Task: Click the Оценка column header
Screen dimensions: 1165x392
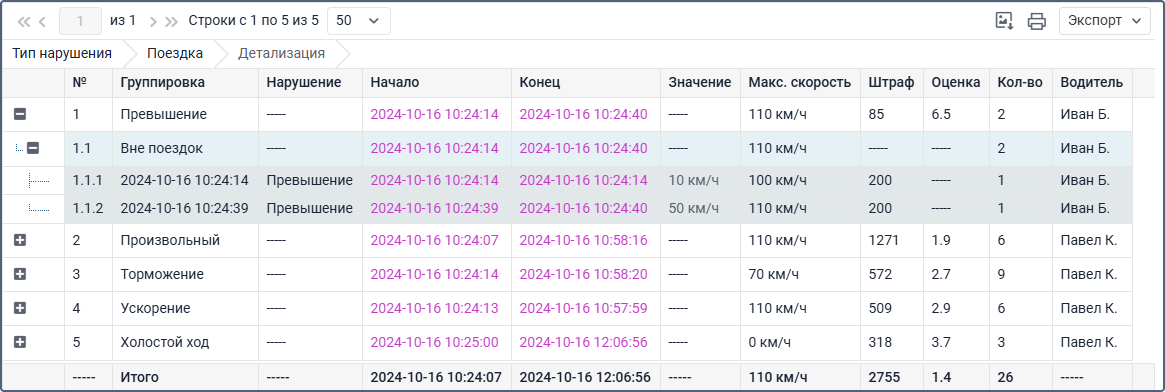Action: click(955, 82)
